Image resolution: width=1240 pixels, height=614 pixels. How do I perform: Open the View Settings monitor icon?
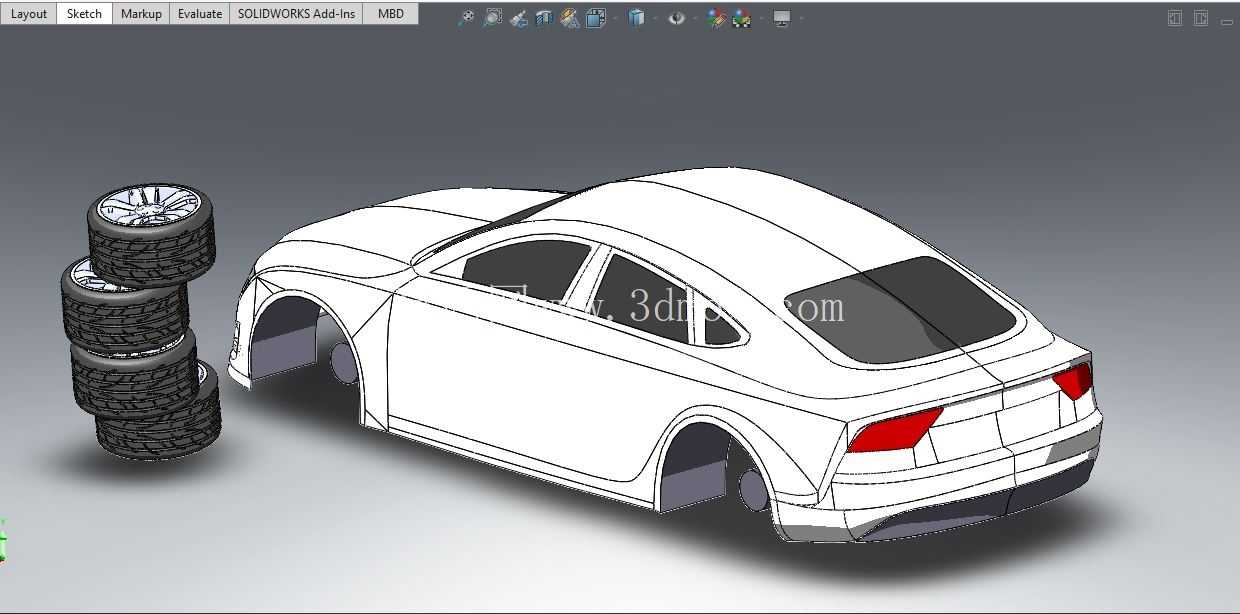coord(782,17)
